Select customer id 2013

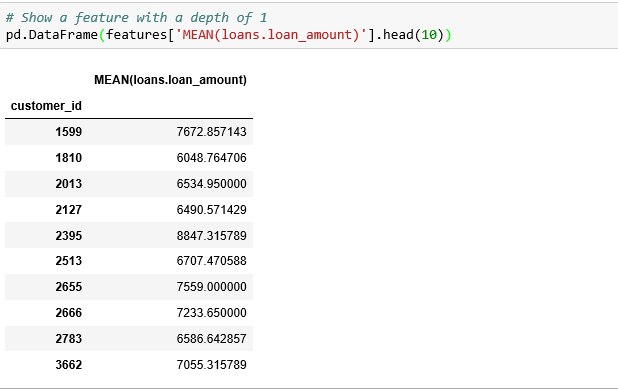(x=69, y=184)
